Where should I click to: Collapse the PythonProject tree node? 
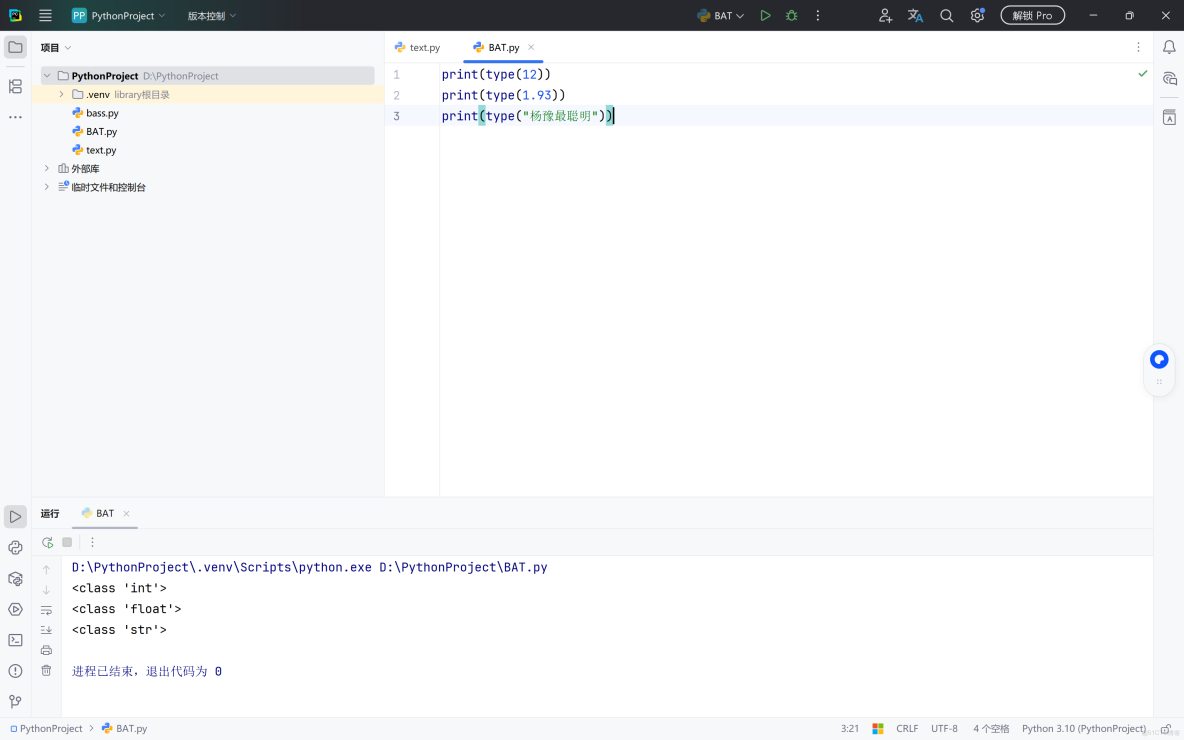pos(46,75)
